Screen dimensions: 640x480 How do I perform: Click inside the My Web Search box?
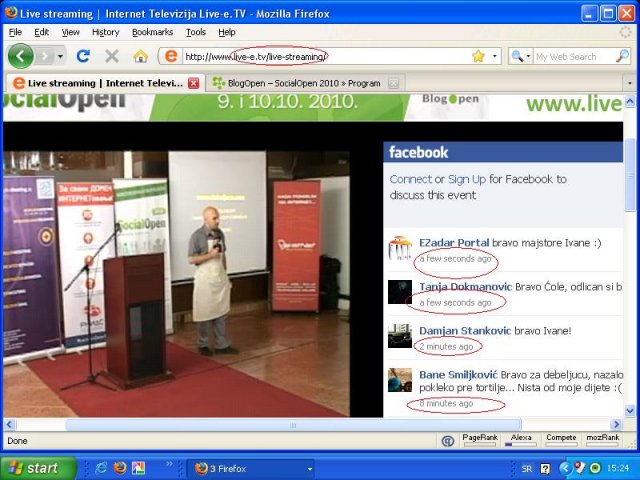573,57
